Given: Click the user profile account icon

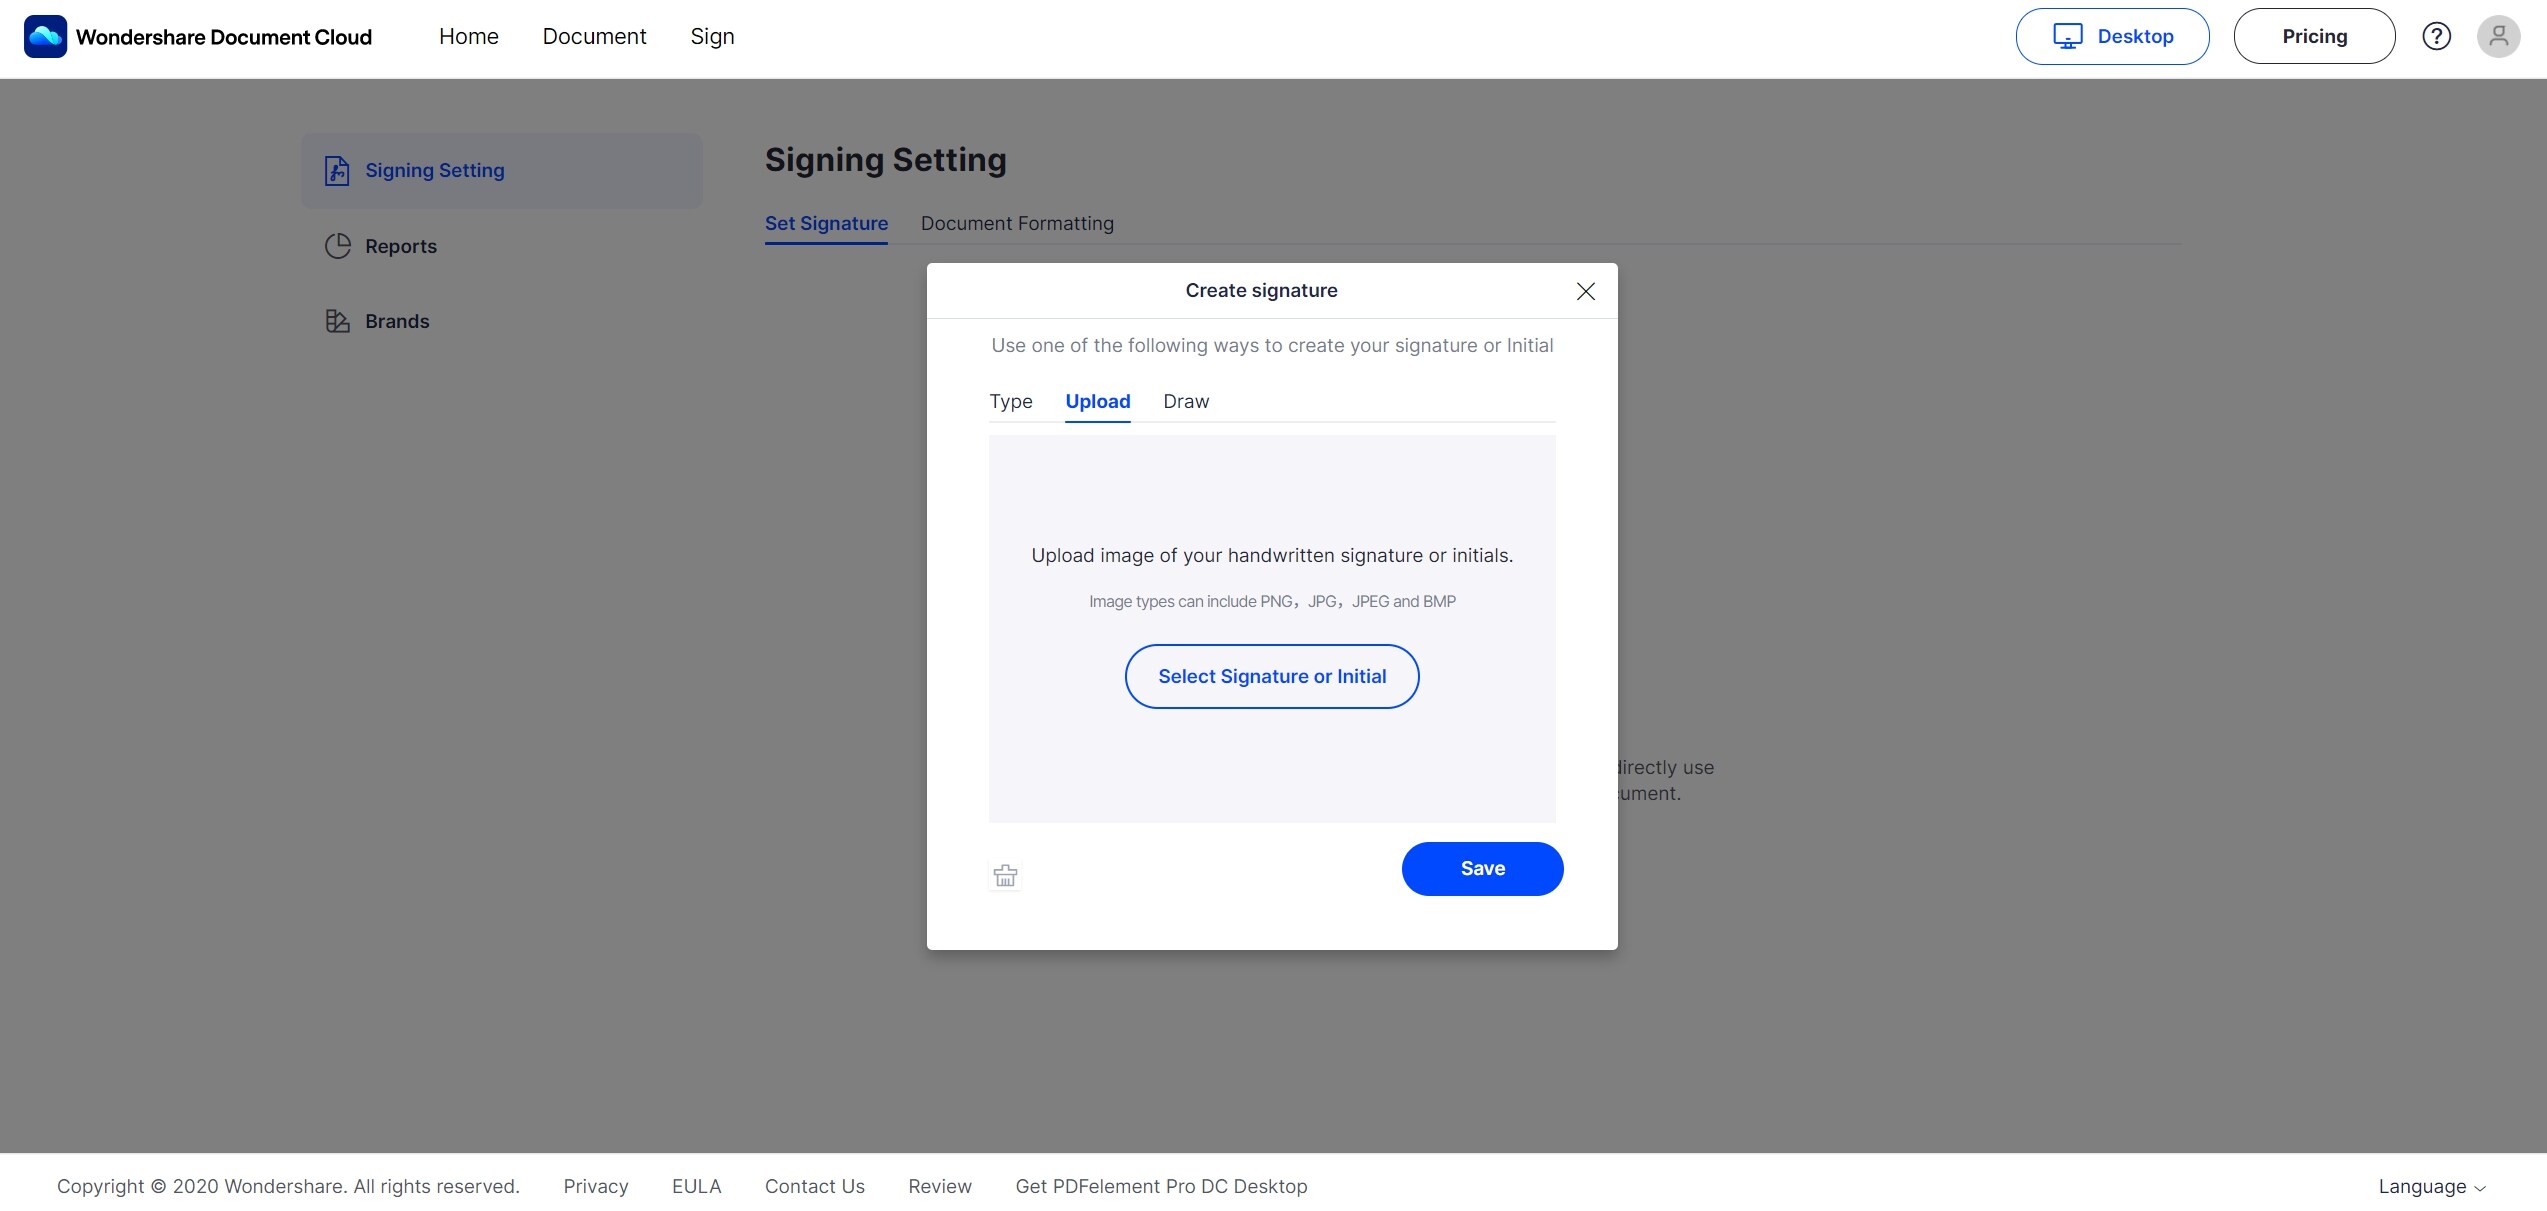Looking at the screenshot, I should coord(2497,36).
